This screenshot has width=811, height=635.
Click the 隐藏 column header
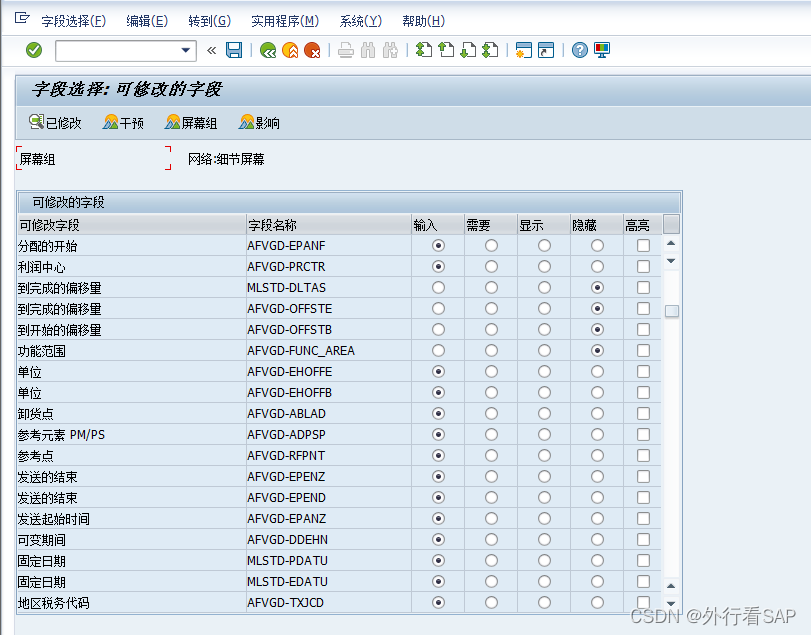click(x=597, y=225)
